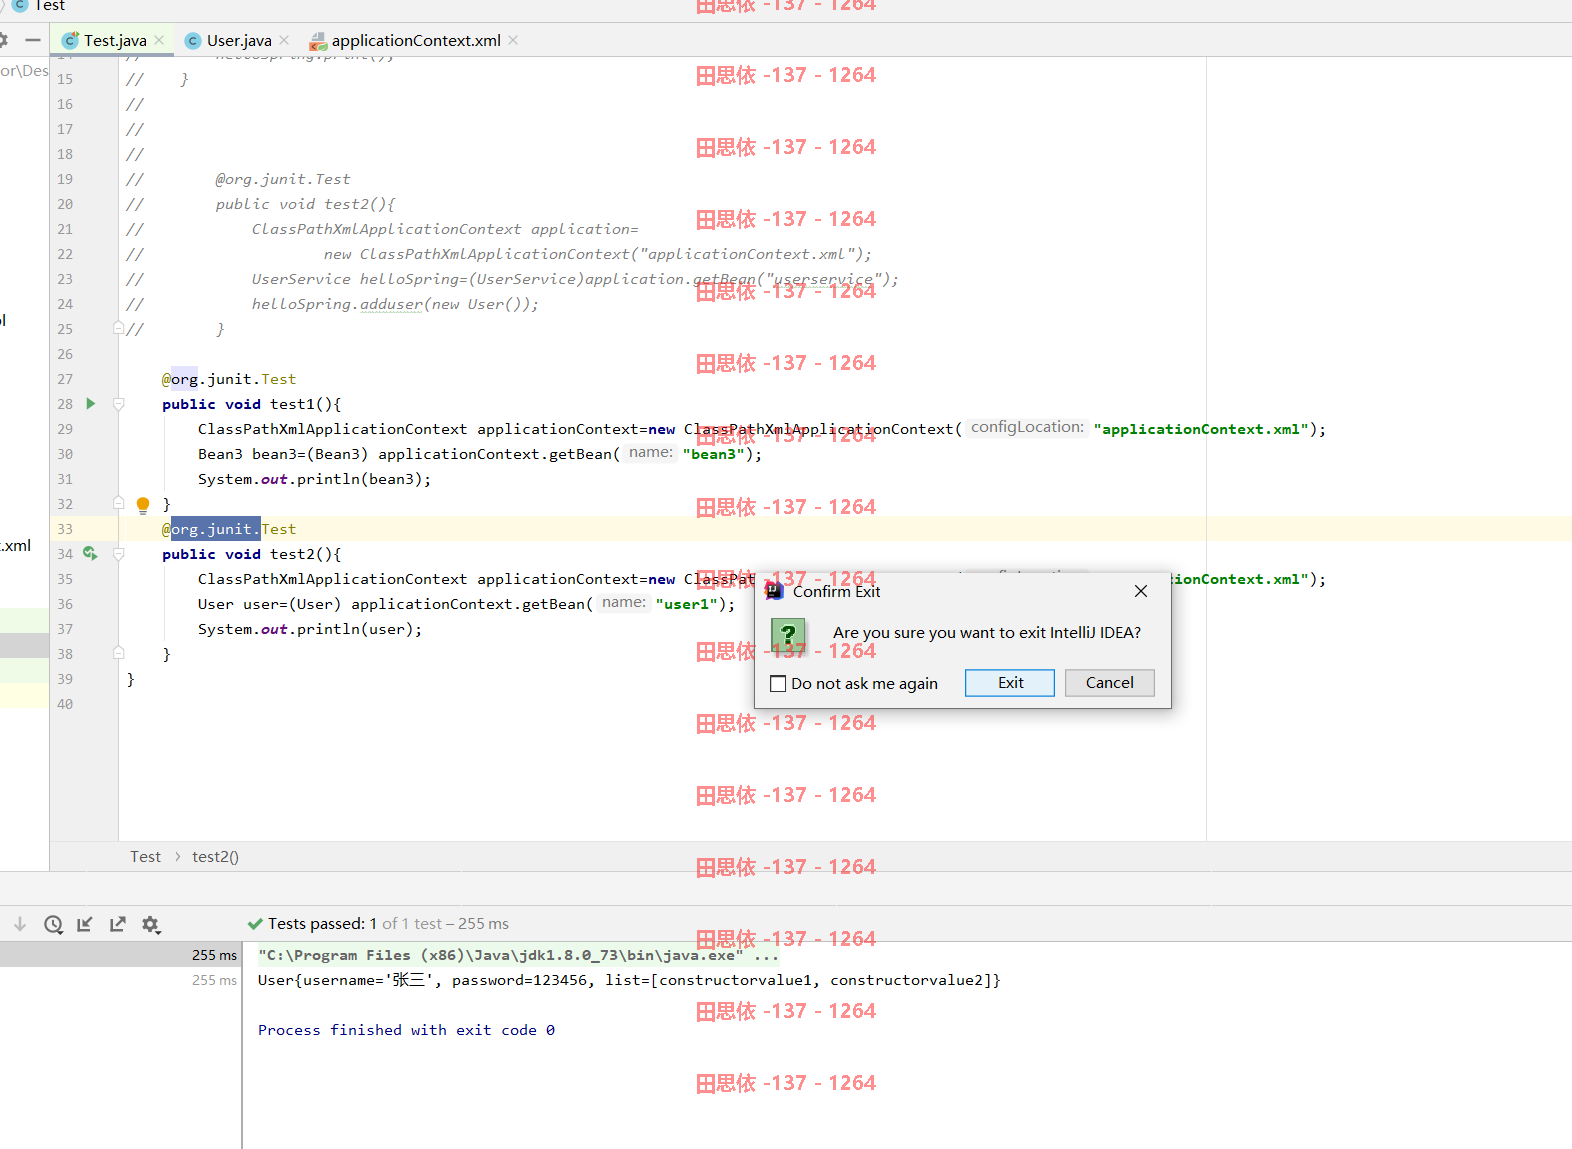Select the second 255 ms test row
This screenshot has height=1149, width=1572.
[x=120, y=980]
